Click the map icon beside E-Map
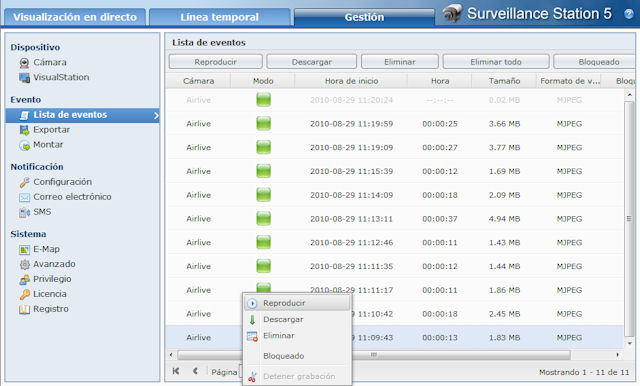 (x=24, y=250)
